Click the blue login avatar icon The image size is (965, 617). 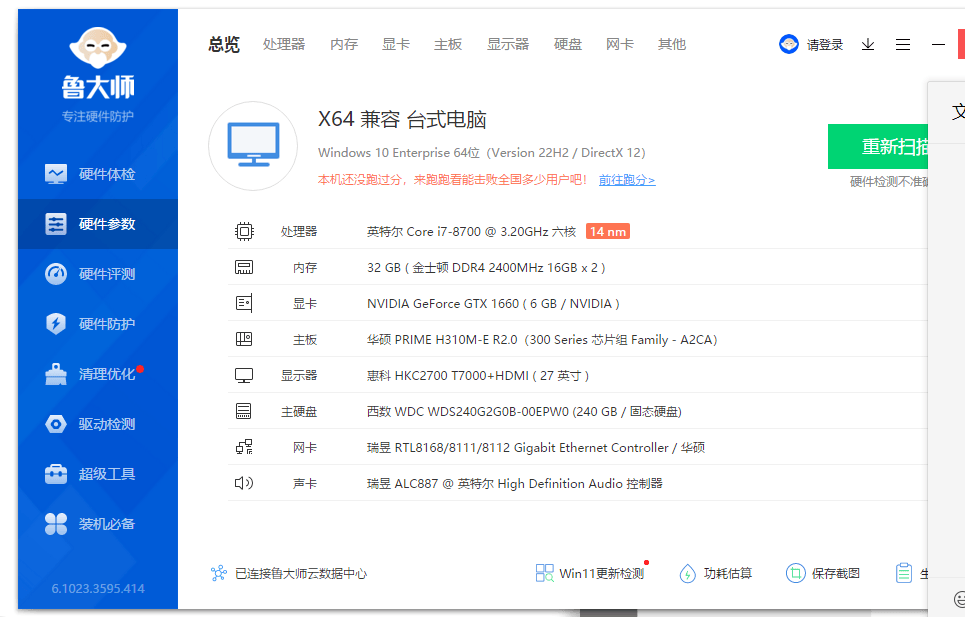tap(789, 44)
